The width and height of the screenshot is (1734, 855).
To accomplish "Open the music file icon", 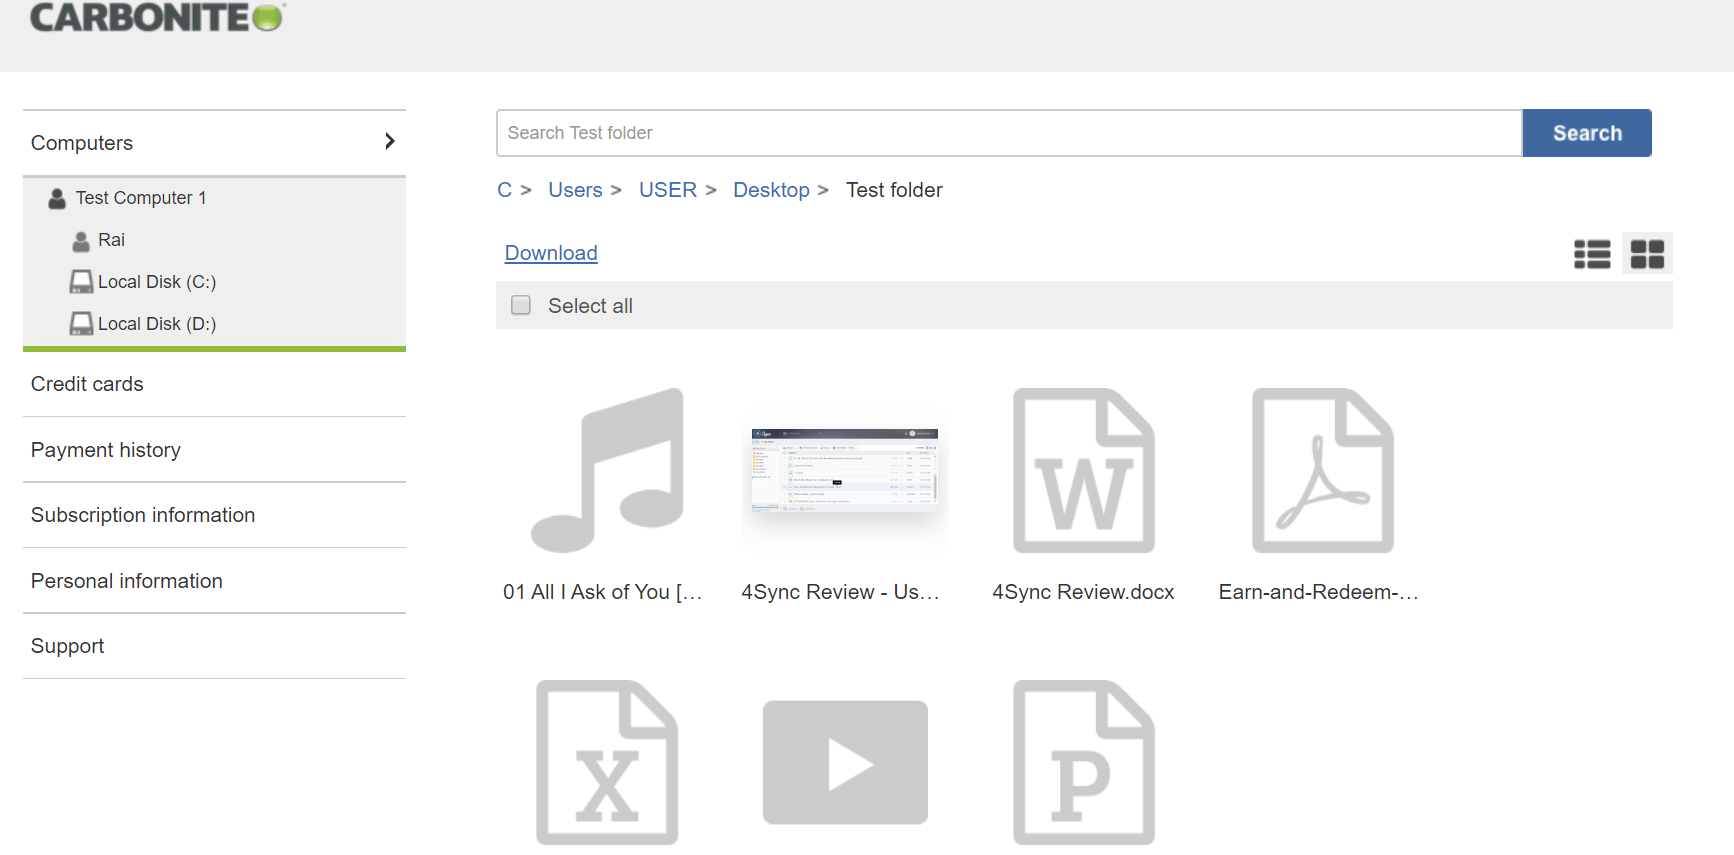I will click(x=607, y=470).
